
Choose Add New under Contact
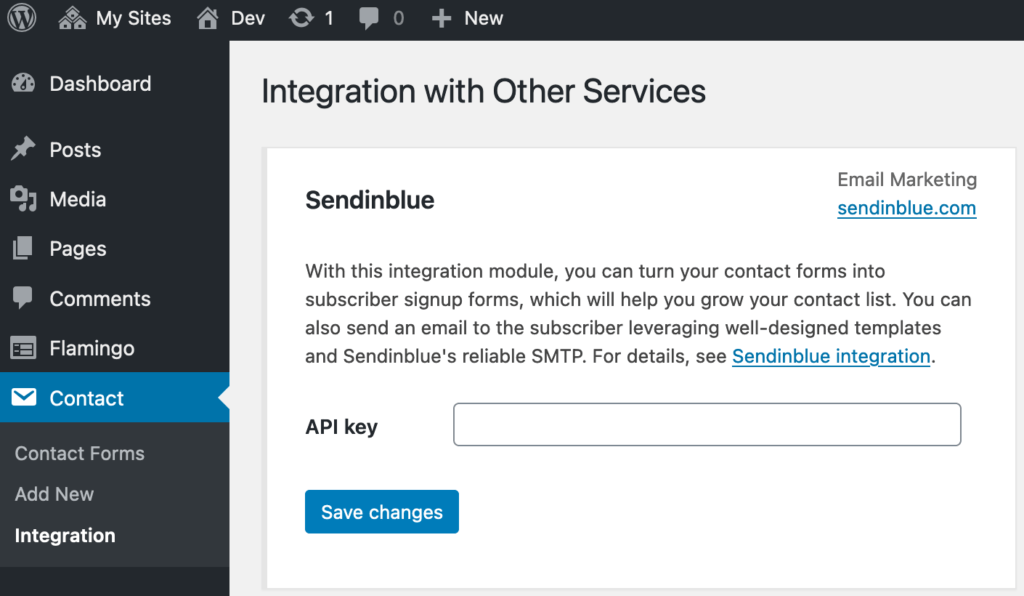click(54, 494)
